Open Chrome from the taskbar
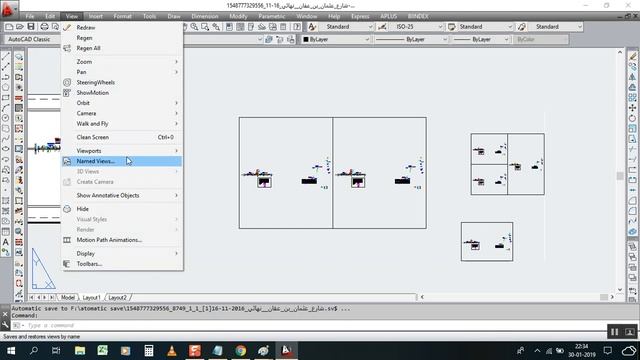The width and height of the screenshot is (640, 360). click(x=240, y=351)
